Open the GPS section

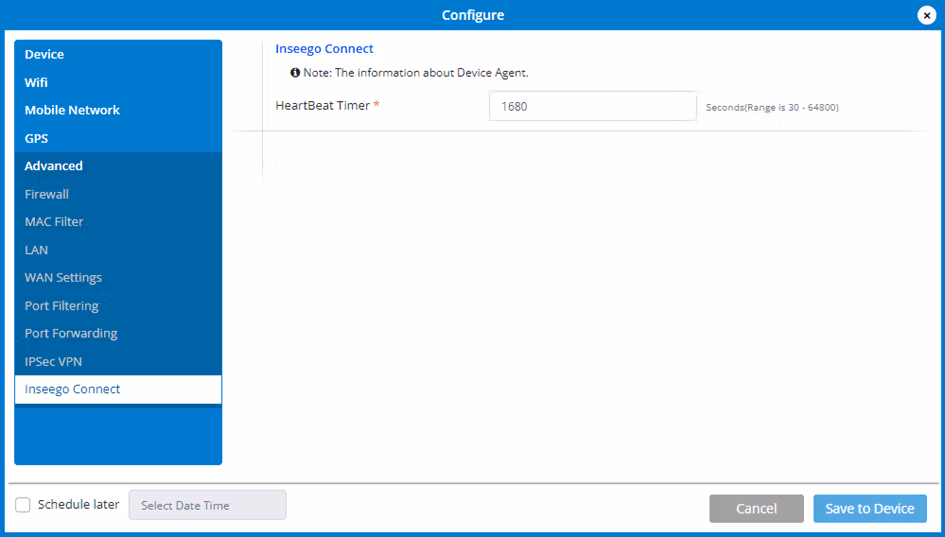click(118, 139)
